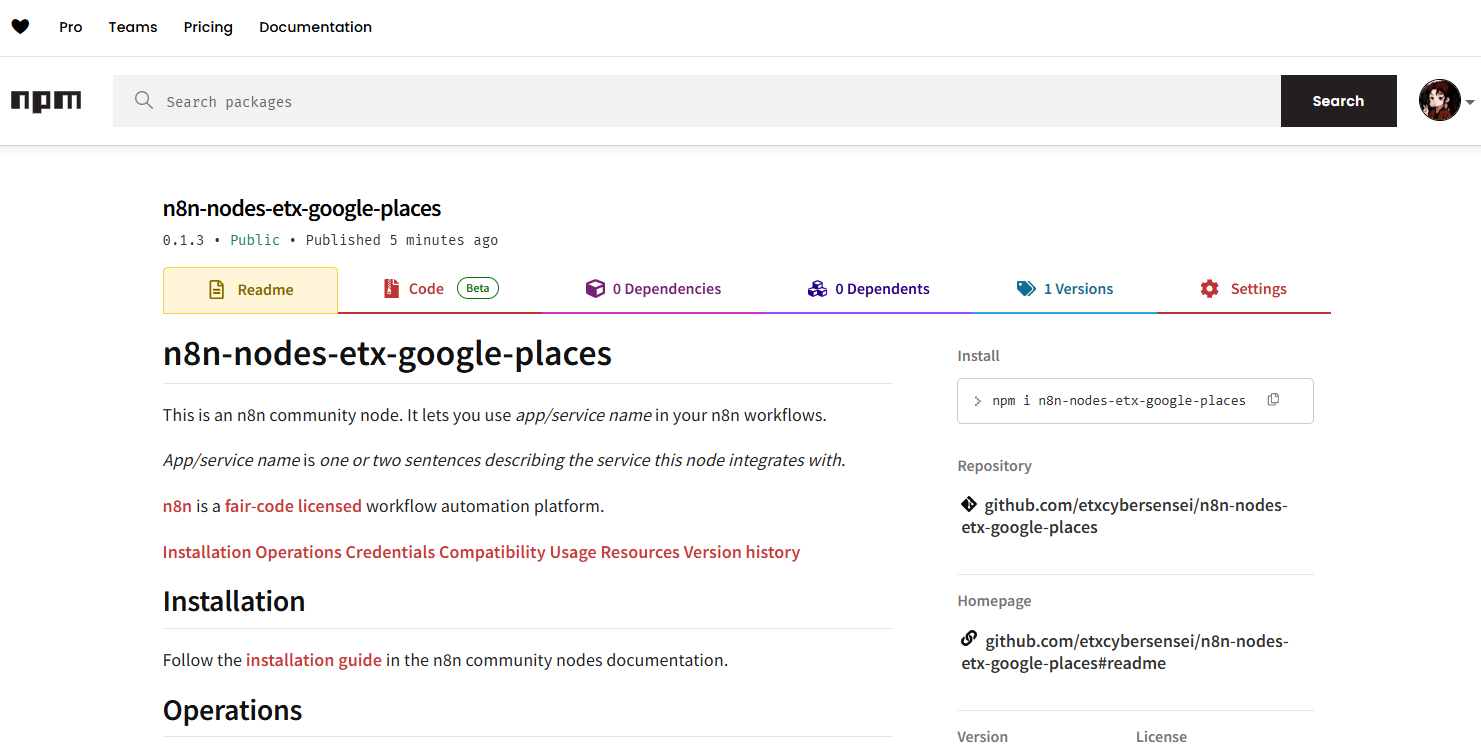Click the Homepage sidebar label
This screenshot has width=1481, height=744.
click(x=994, y=601)
